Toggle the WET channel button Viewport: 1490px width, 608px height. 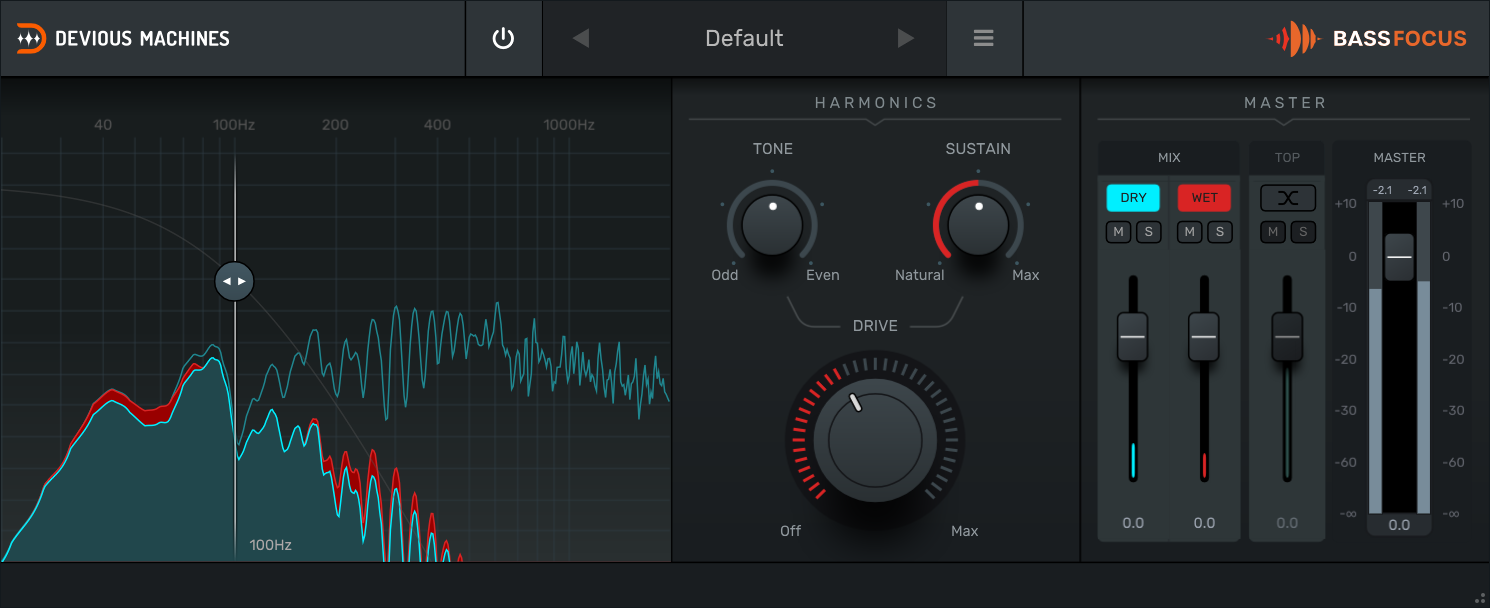(1205, 197)
